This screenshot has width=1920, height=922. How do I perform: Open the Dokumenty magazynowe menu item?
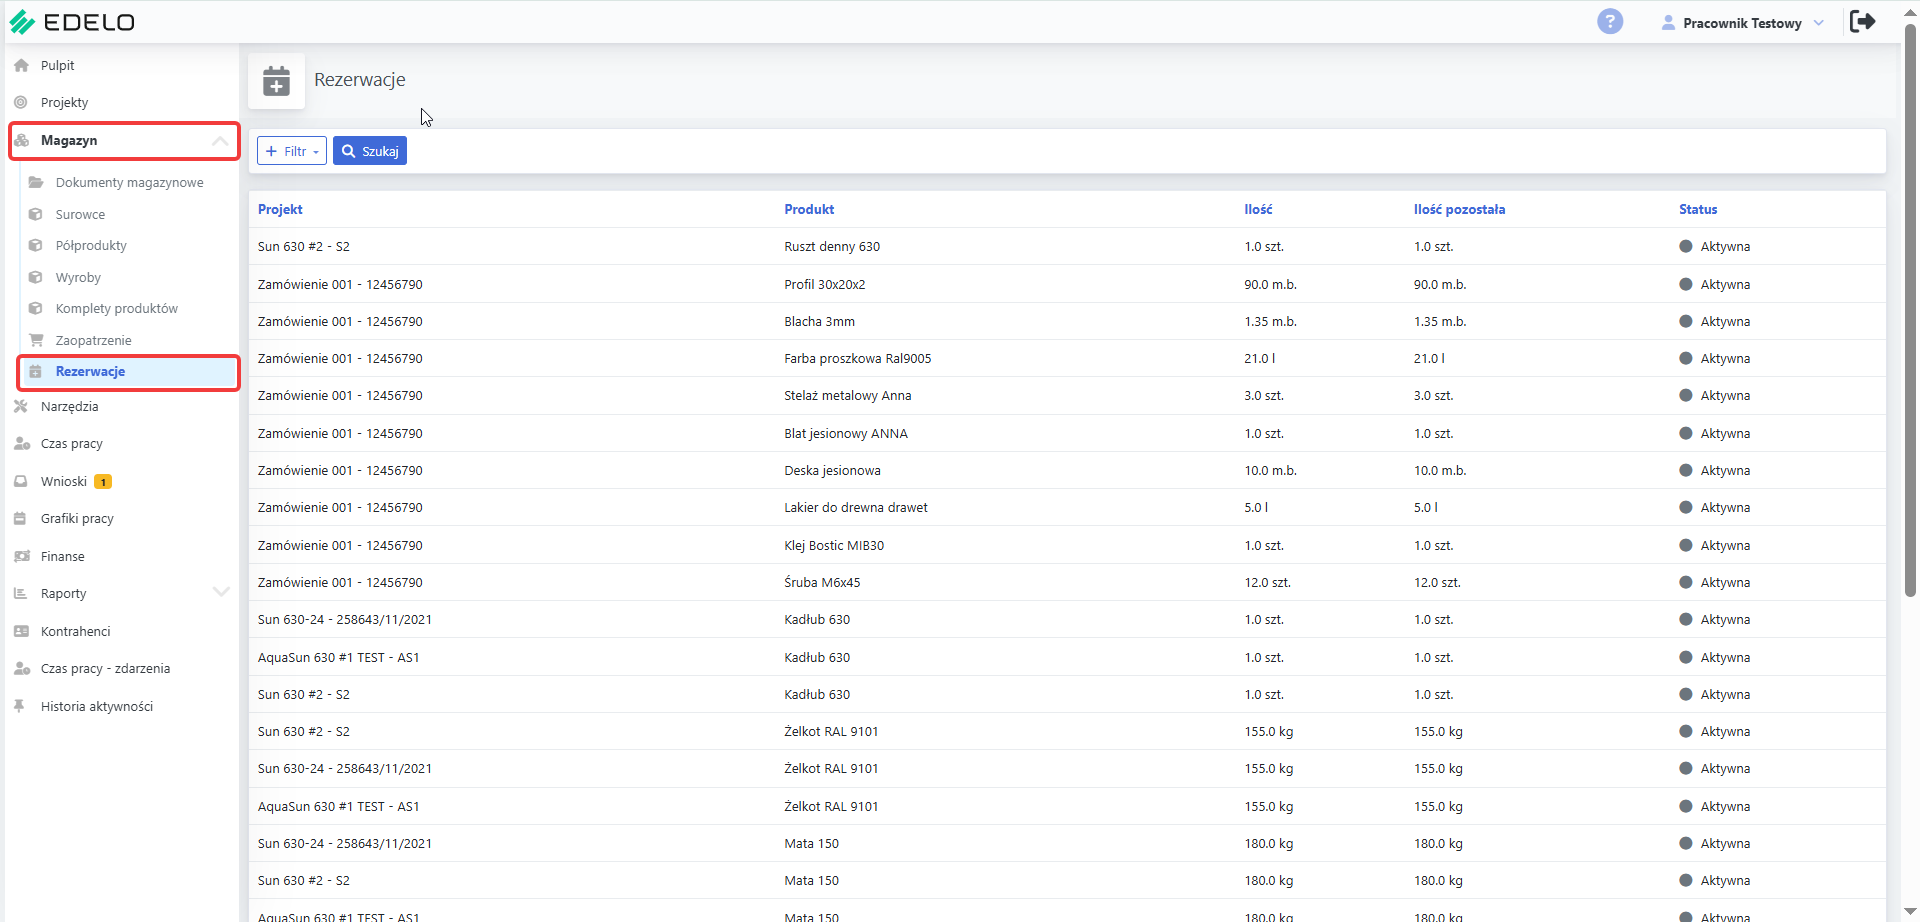point(129,182)
